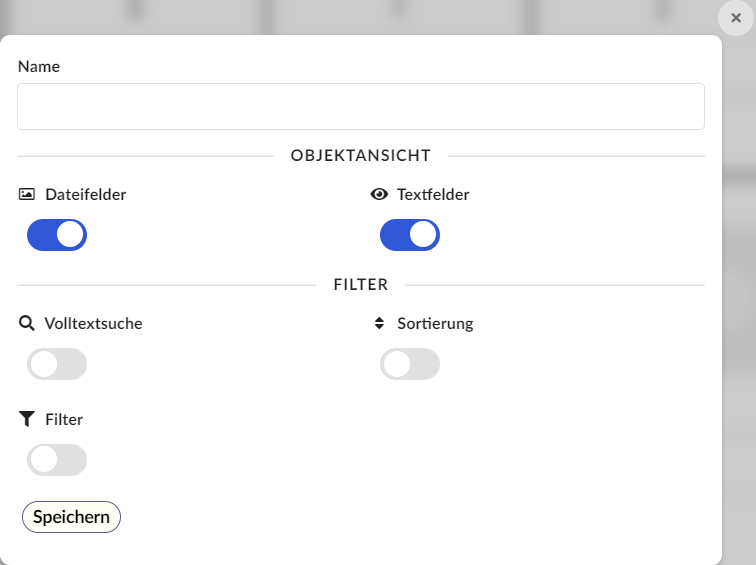
Task: Focus the Name text input field
Action: [x=361, y=107]
